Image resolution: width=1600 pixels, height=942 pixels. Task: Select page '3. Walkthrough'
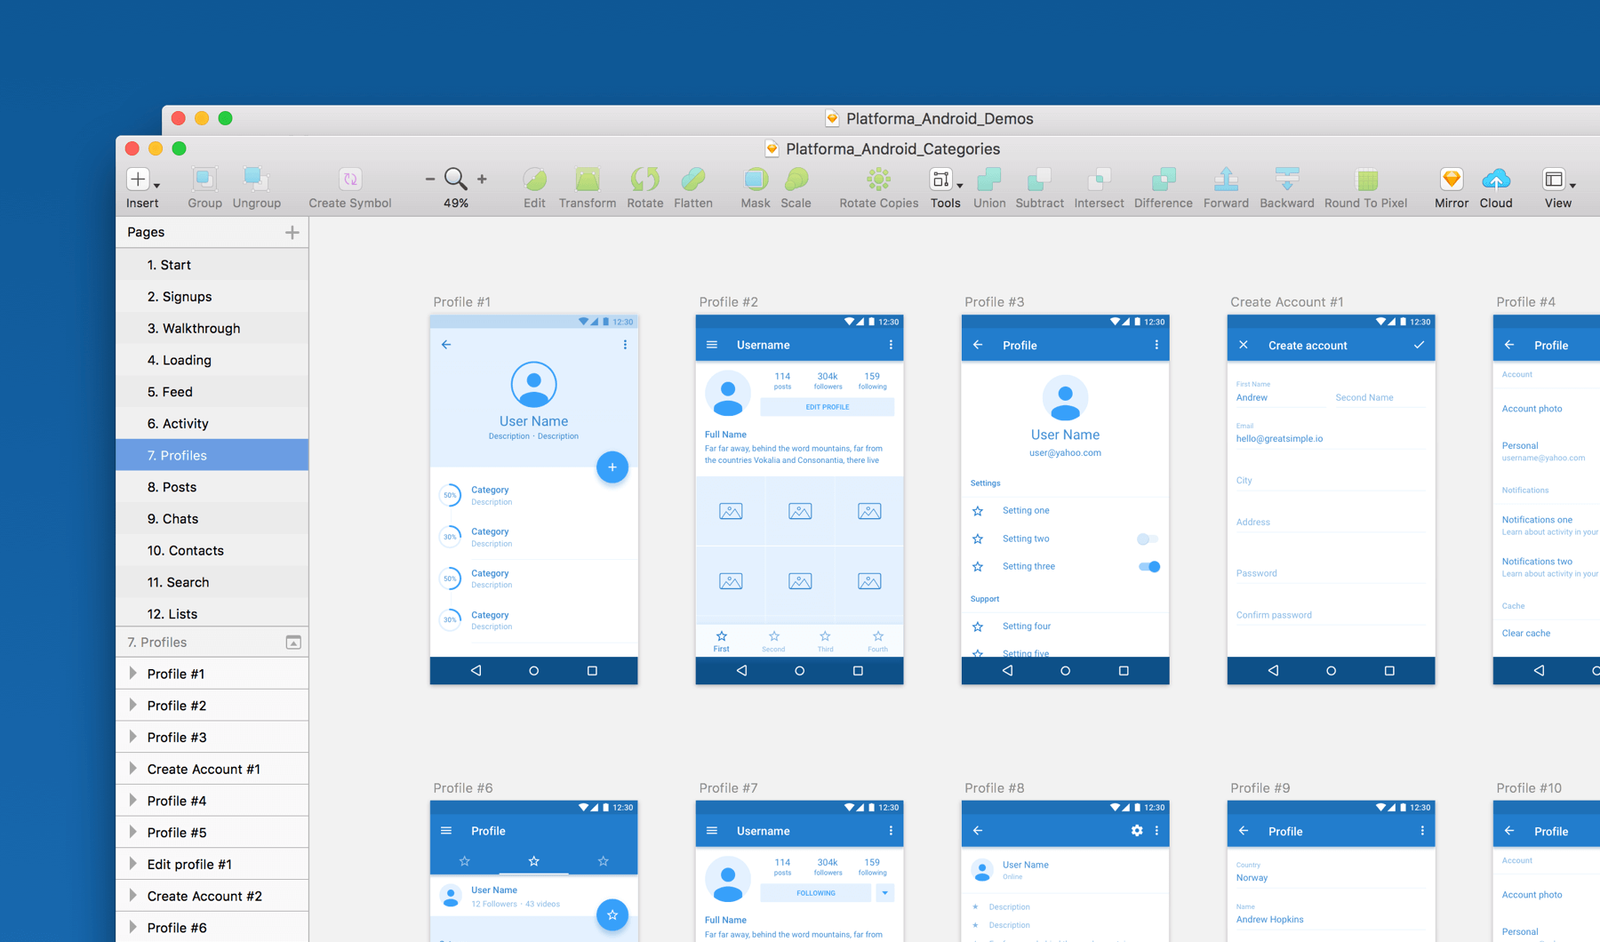point(212,328)
